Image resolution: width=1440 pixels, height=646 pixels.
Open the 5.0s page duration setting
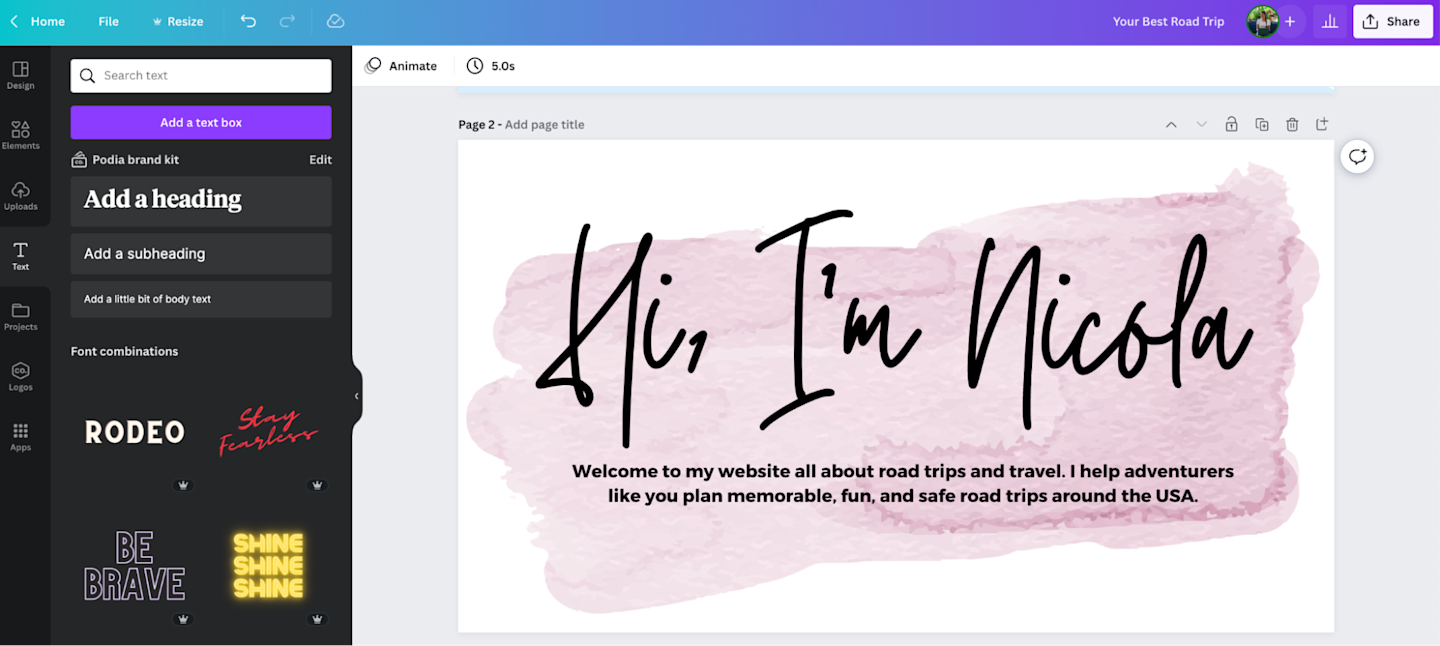(490, 66)
